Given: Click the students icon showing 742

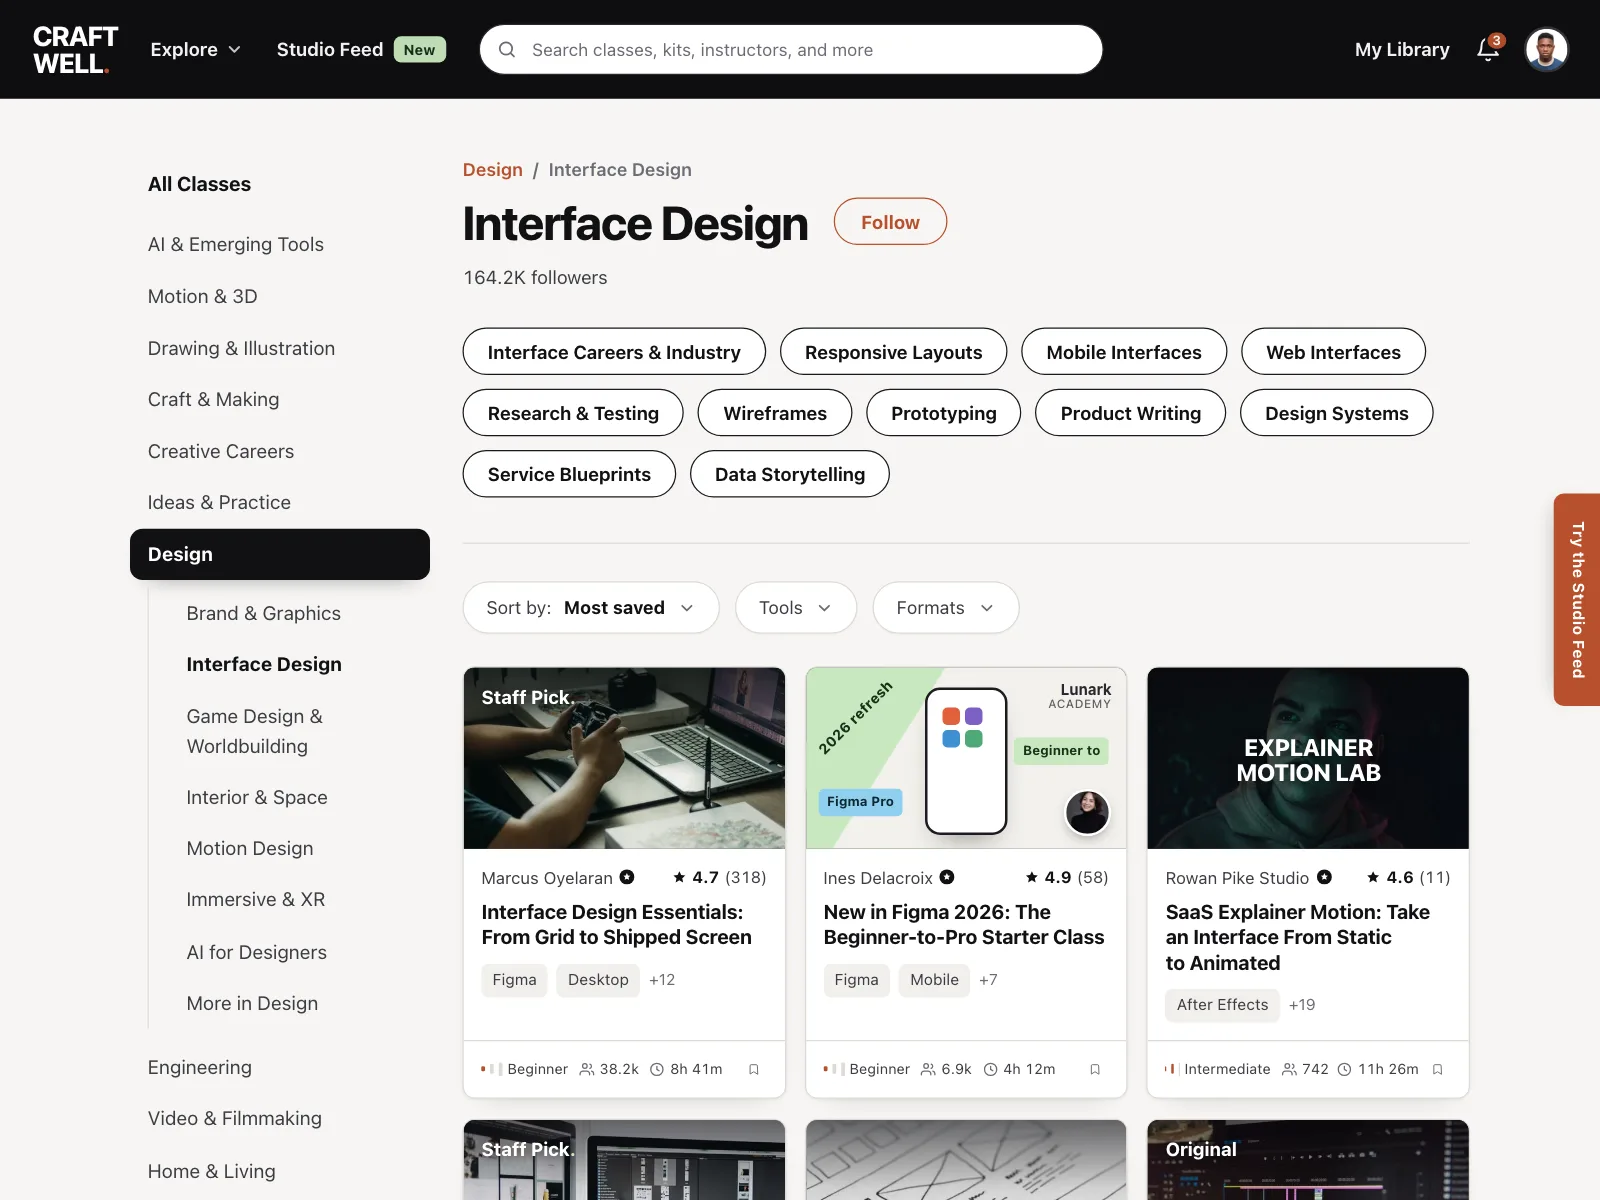Looking at the screenshot, I should click(x=1289, y=1069).
